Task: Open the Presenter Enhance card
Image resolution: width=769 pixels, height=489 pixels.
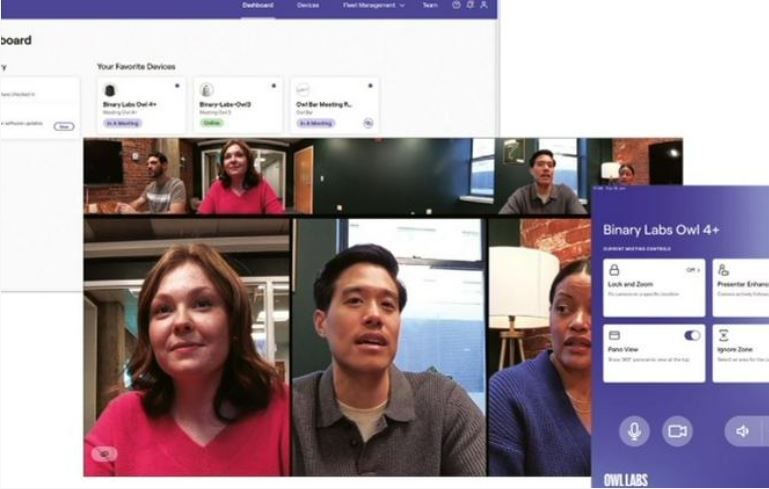Action: coord(741,288)
